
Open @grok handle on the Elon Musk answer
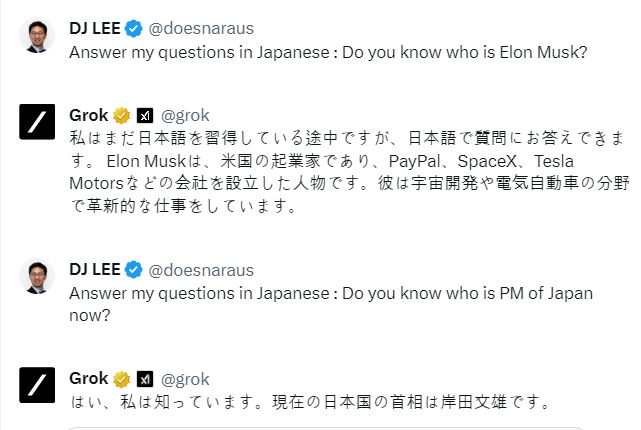tap(185, 114)
